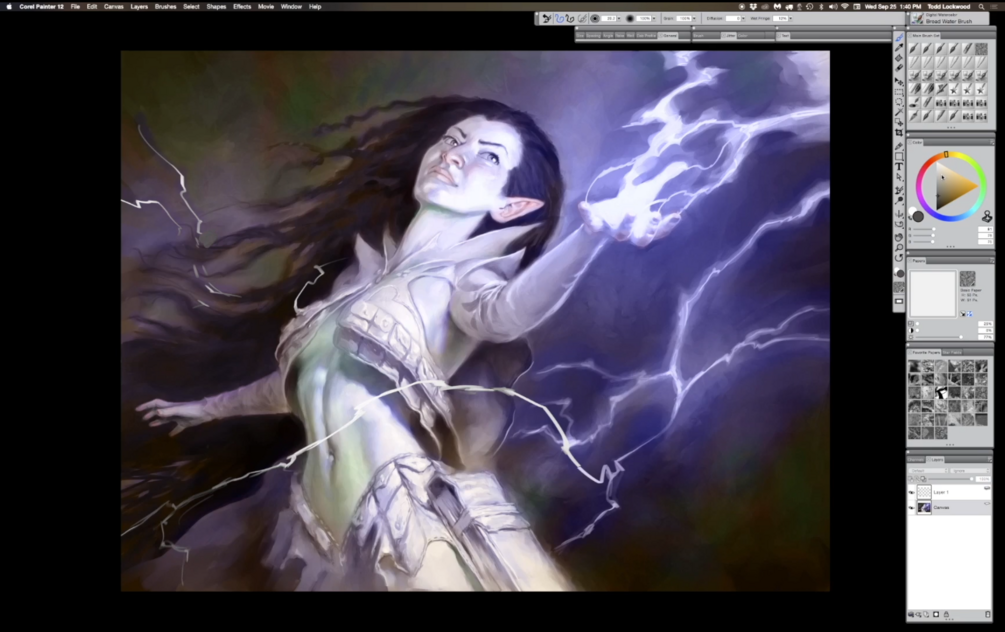Select the Eraser tool

(x=899, y=68)
